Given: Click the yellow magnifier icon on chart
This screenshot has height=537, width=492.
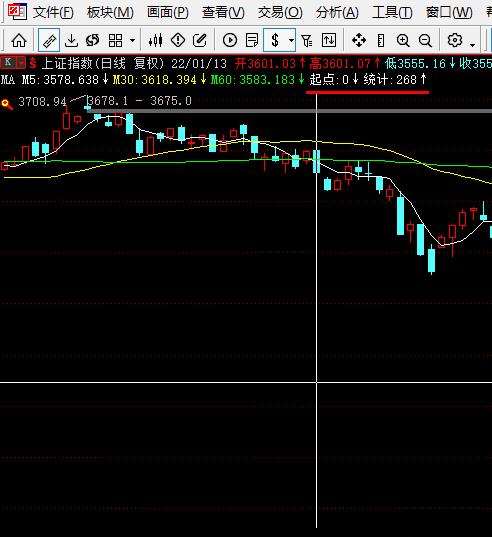Looking at the screenshot, I should coord(7,104).
